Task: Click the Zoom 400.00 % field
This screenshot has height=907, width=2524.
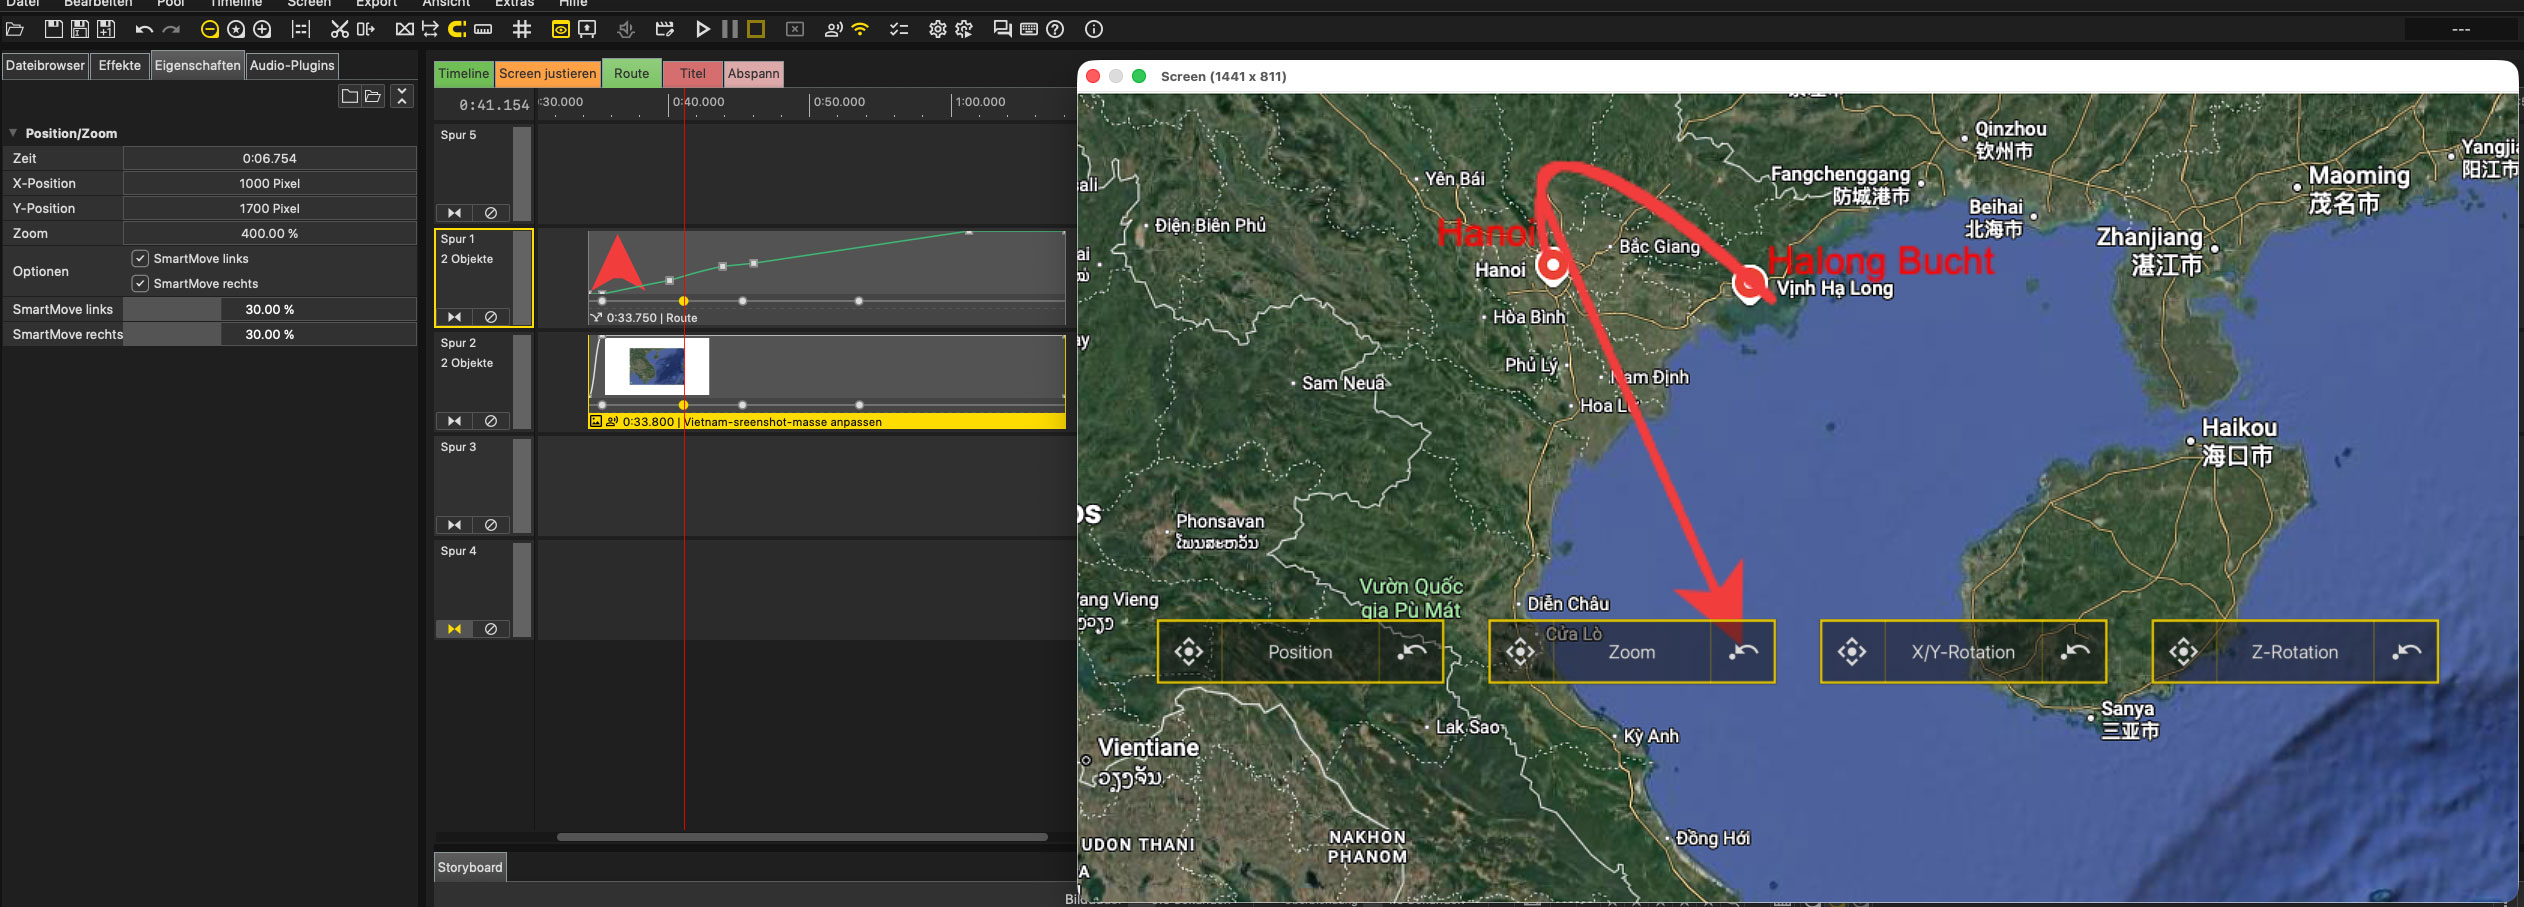Action: 269,233
